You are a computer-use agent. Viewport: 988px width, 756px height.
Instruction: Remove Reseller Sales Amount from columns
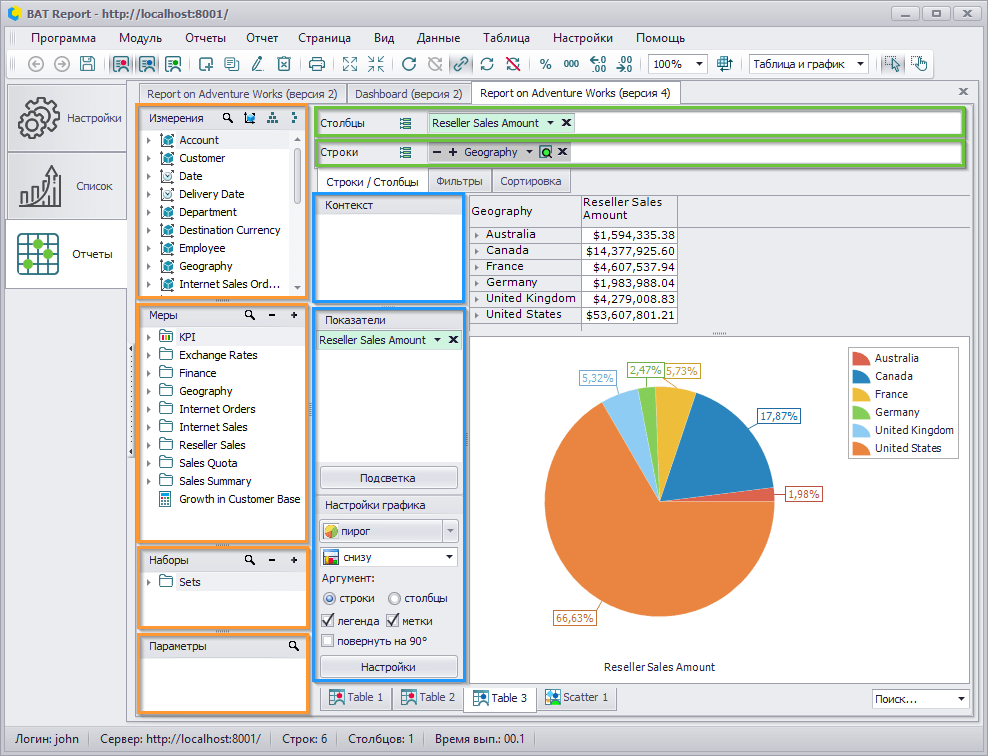coord(566,123)
